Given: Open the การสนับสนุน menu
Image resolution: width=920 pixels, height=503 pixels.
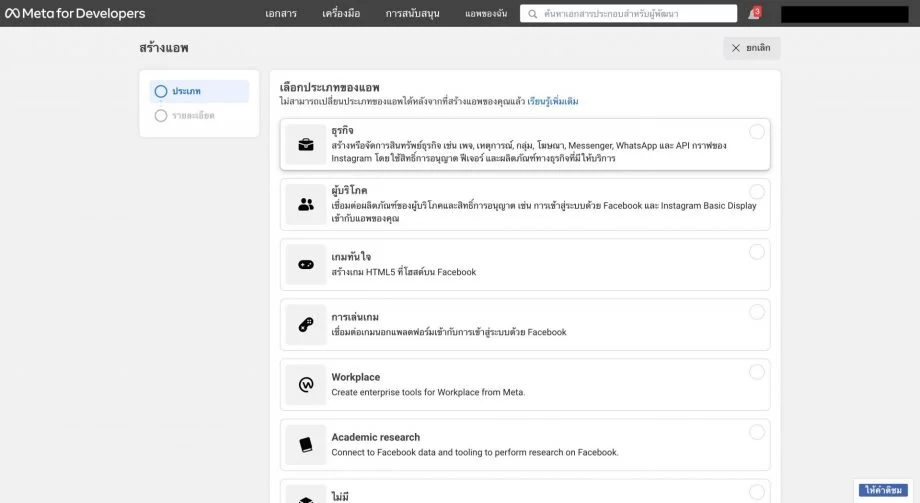Looking at the screenshot, I should (x=412, y=13).
